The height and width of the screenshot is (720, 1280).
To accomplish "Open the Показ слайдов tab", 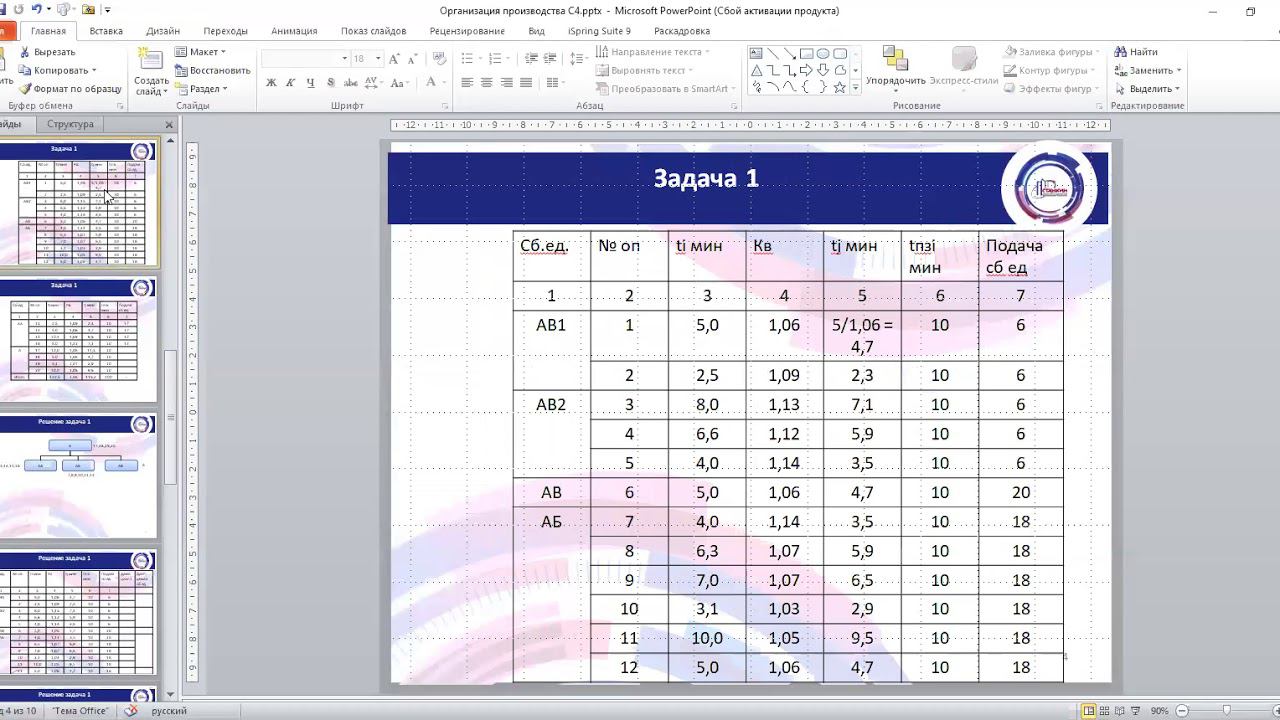I will point(373,31).
